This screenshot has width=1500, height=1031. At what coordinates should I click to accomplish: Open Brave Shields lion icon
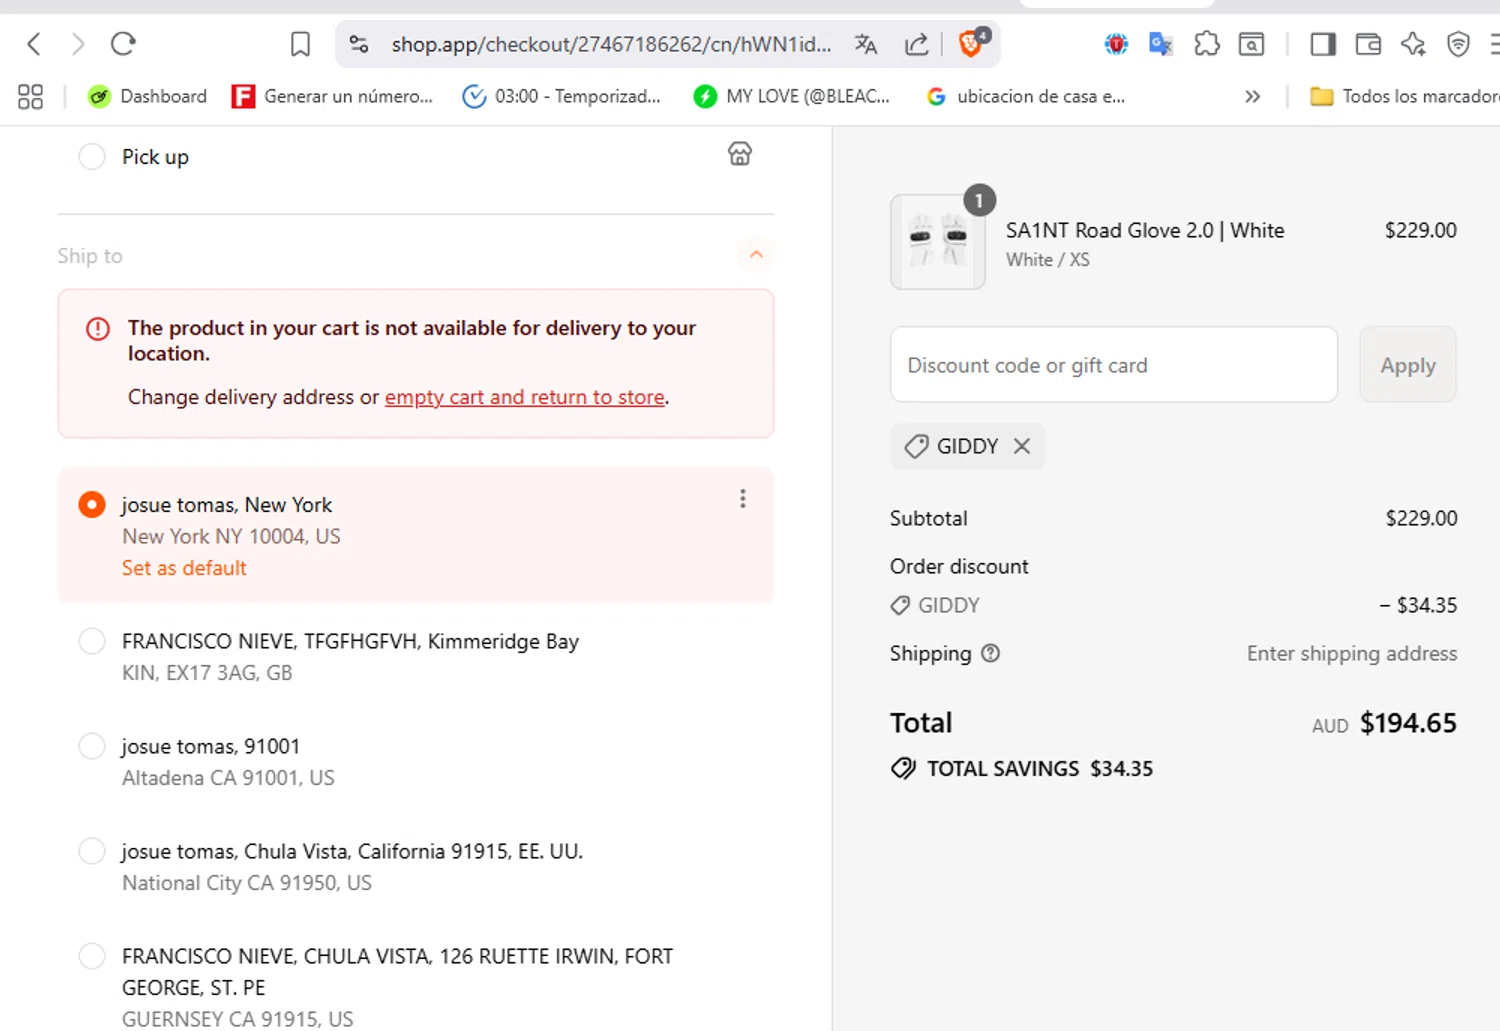point(971,43)
